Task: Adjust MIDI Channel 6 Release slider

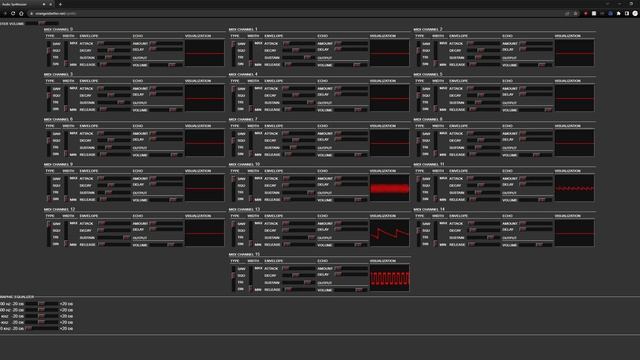Action: click(114, 155)
